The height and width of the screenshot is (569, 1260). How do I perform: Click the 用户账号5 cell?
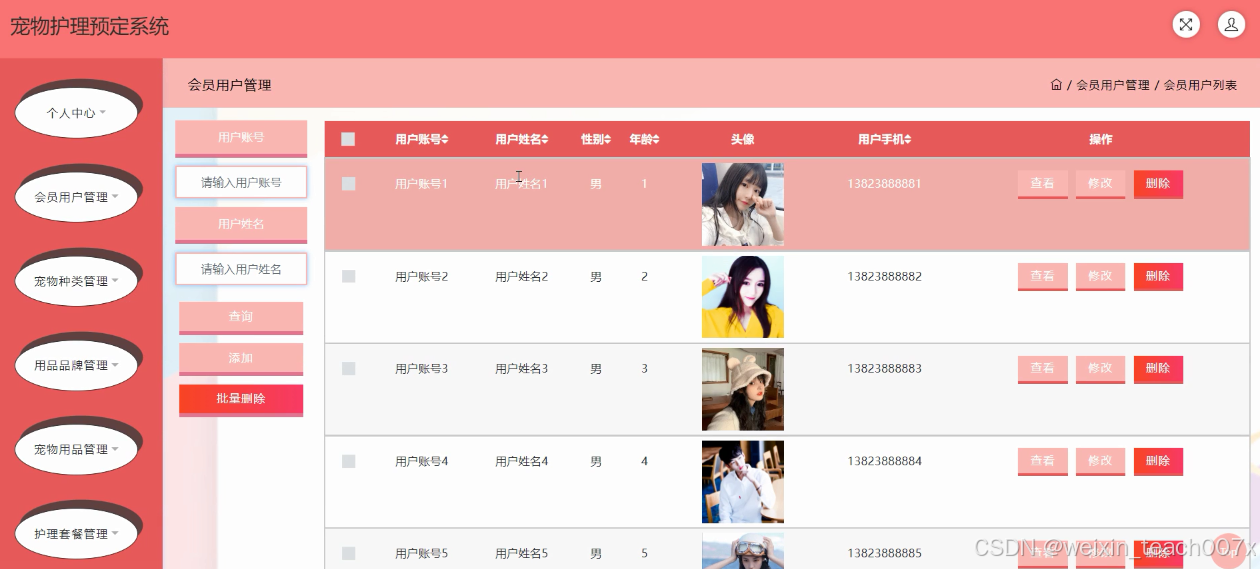(x=421, y=553)
